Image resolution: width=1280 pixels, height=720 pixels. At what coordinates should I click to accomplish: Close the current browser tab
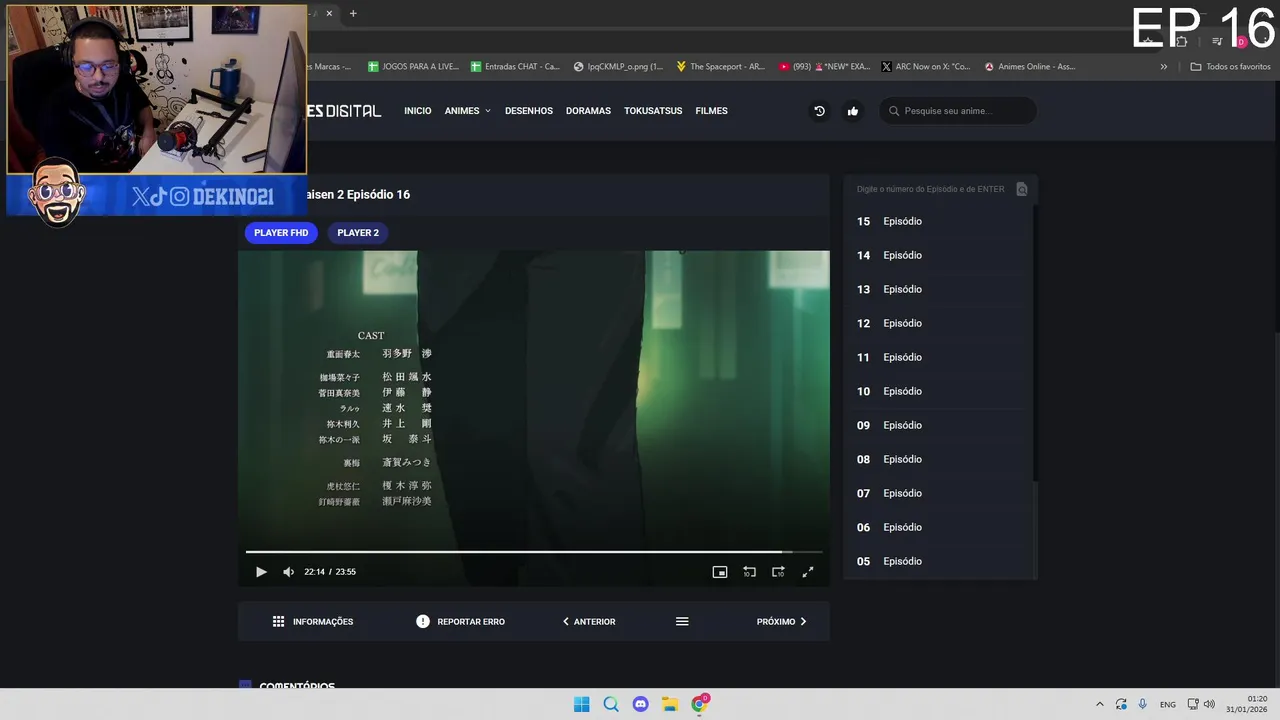(329, 13)
